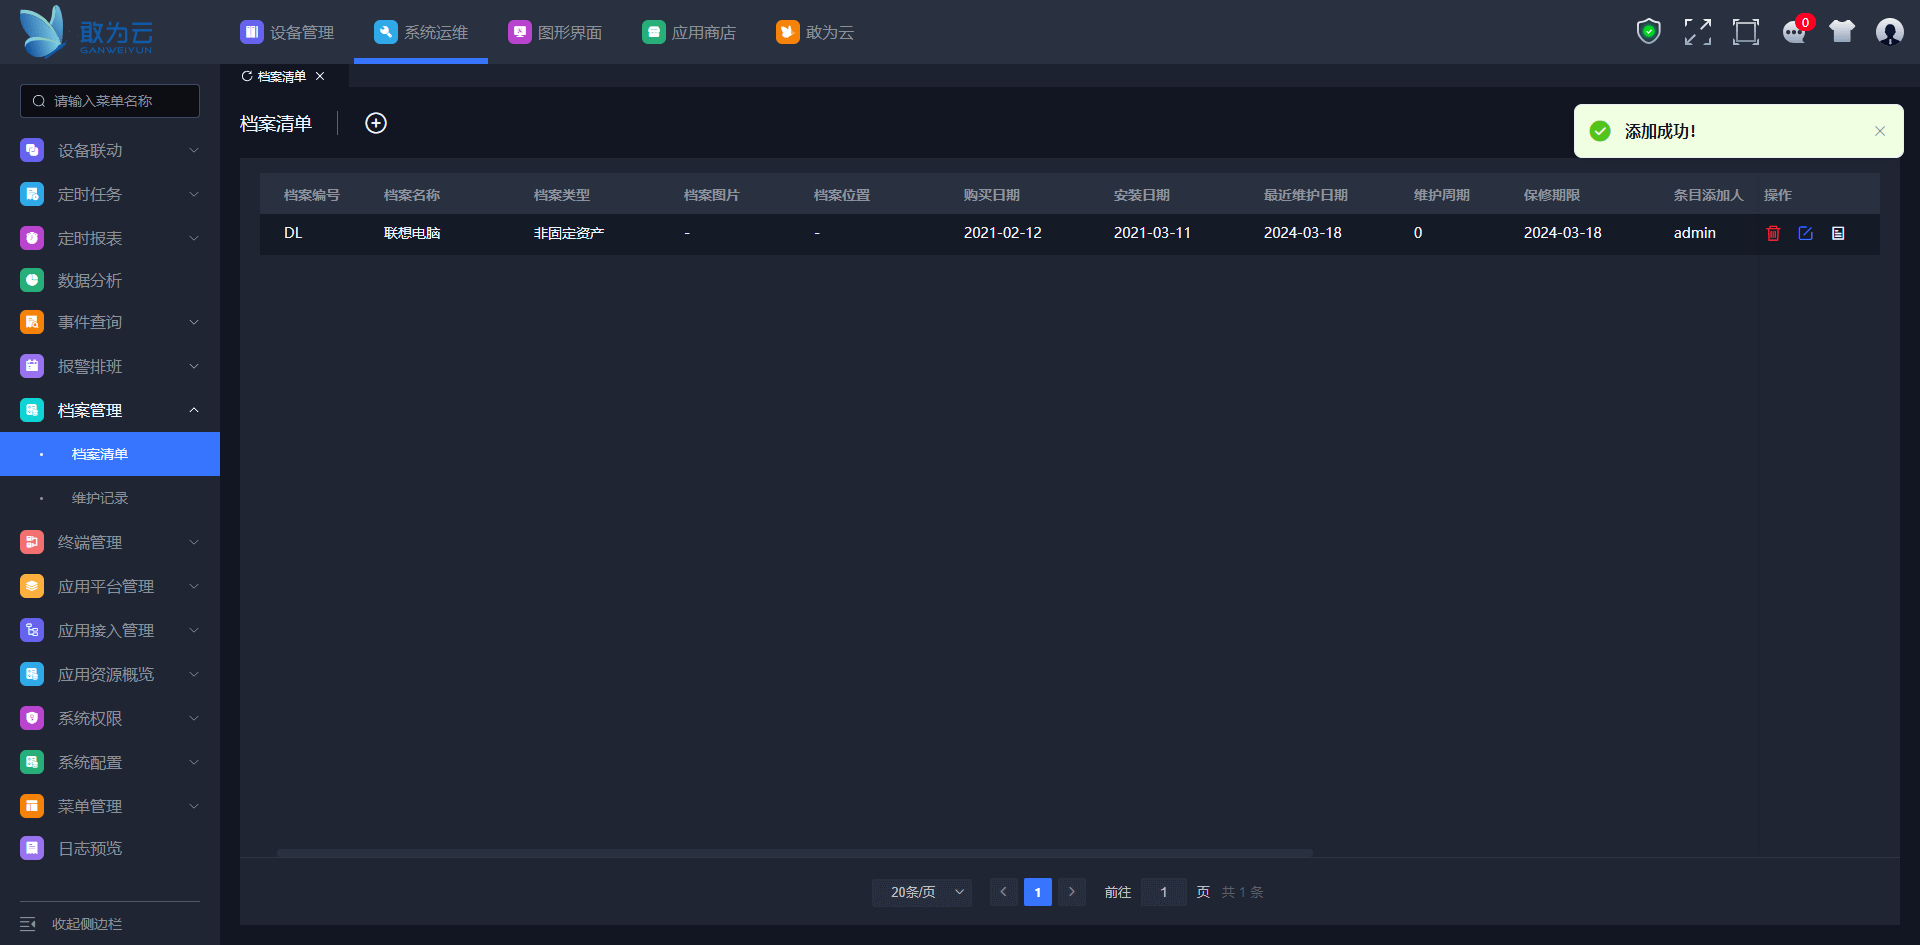Screen dimensions: 1920x945
Task: Expand the 终端管理 menu chevron
Action: [194, 542]
